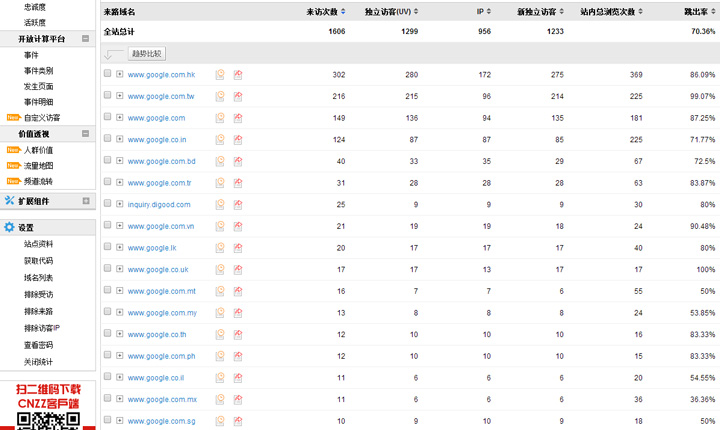The image size is (720, 430).
Task: Open 域名列表 in the settings menu
Action: click(39, 277)
